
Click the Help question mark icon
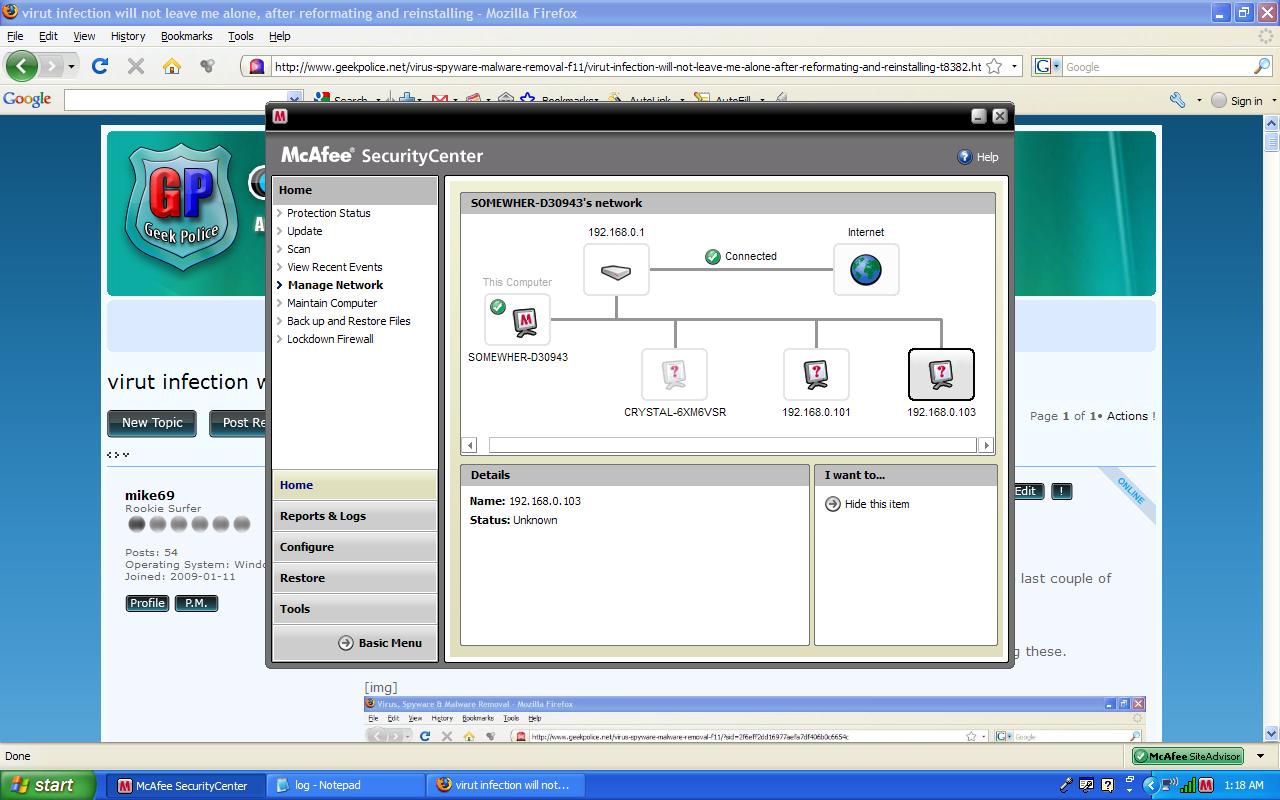click(x=965, y=157)
